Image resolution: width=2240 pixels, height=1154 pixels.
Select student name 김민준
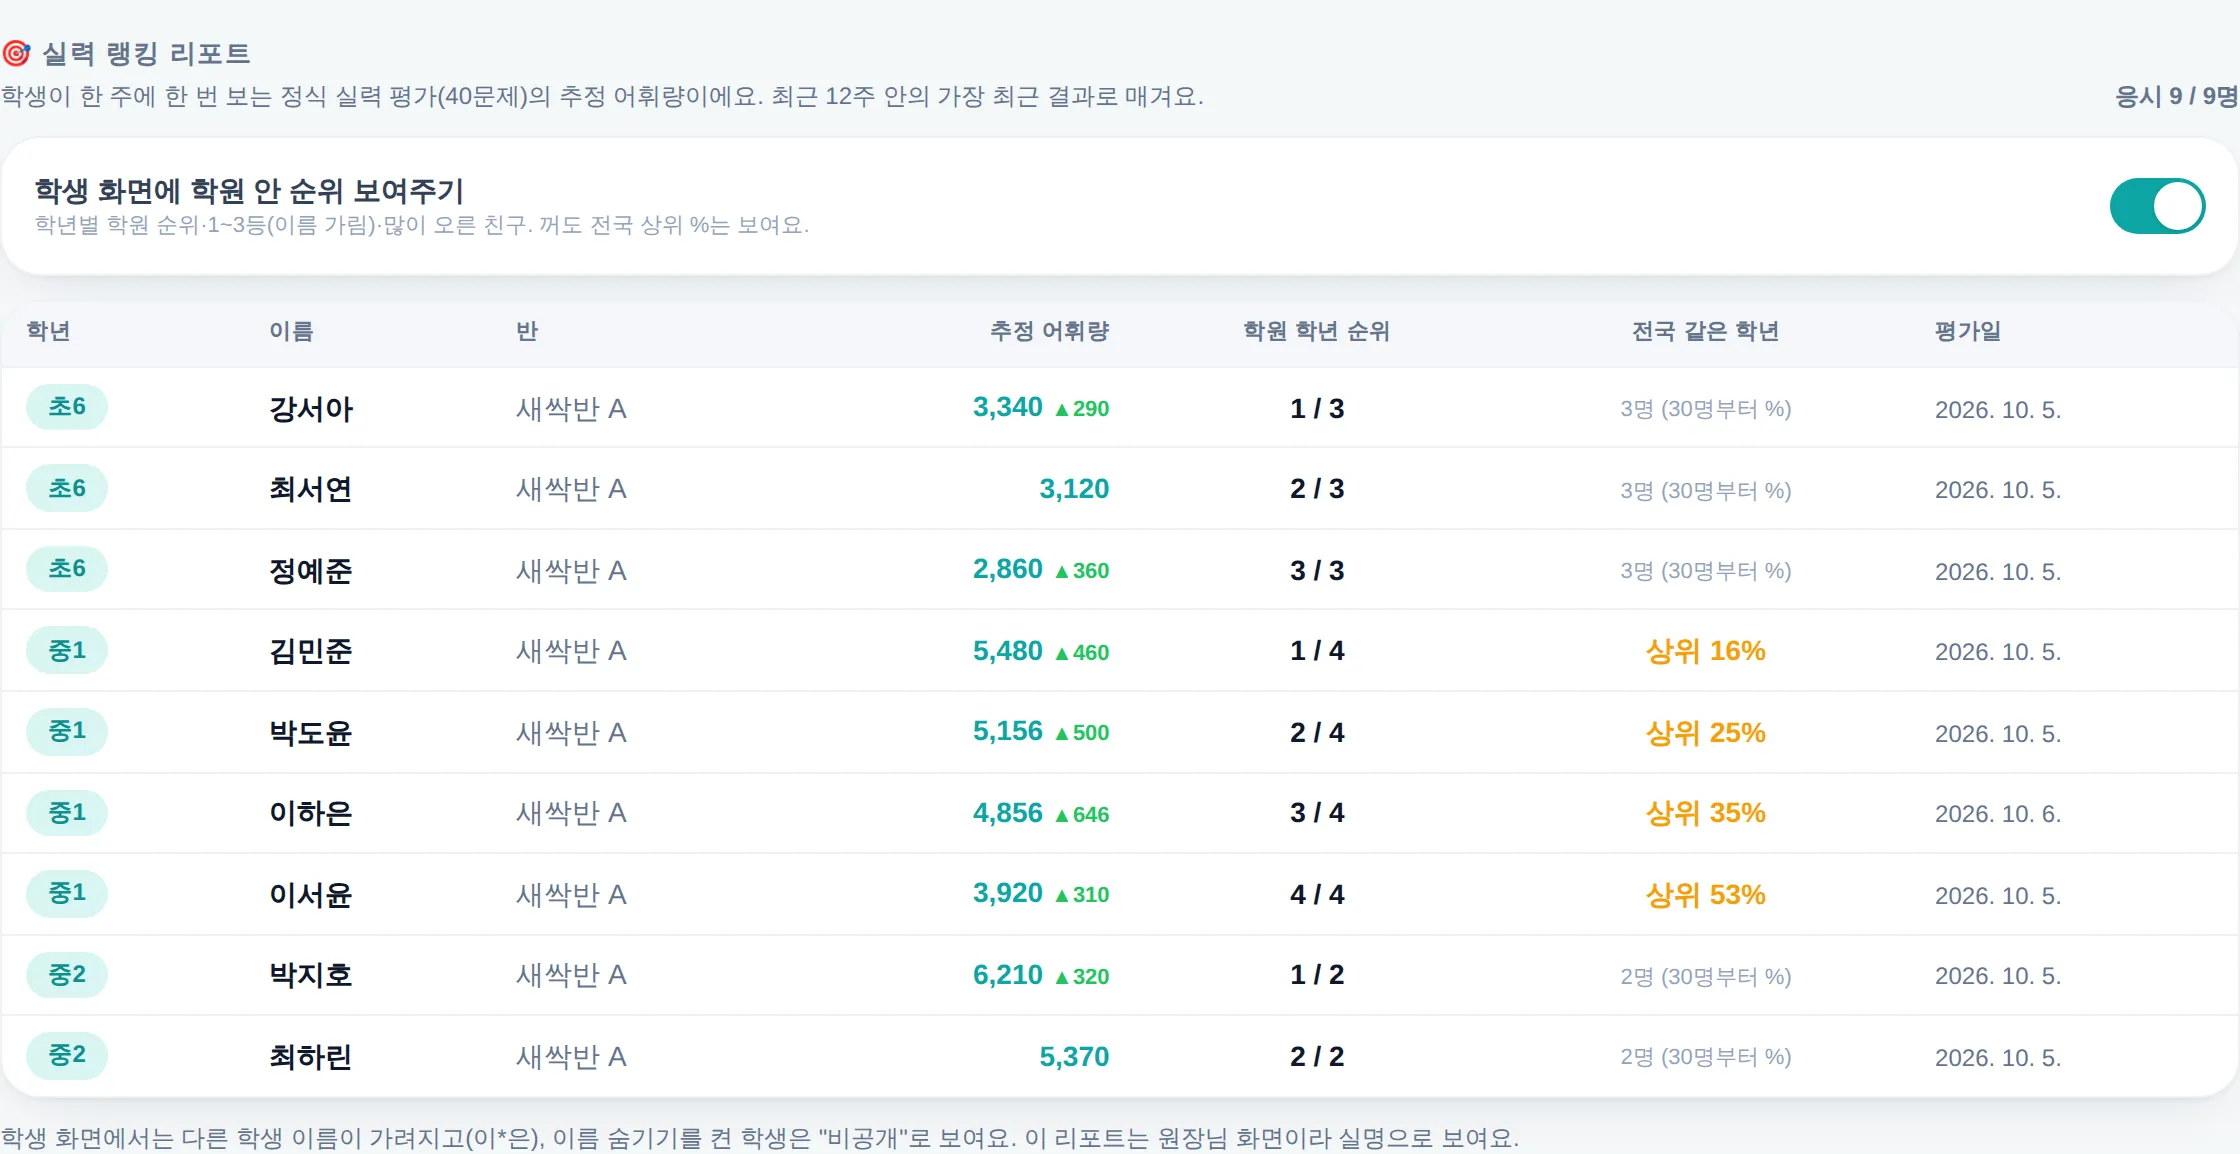click(311, 651)
